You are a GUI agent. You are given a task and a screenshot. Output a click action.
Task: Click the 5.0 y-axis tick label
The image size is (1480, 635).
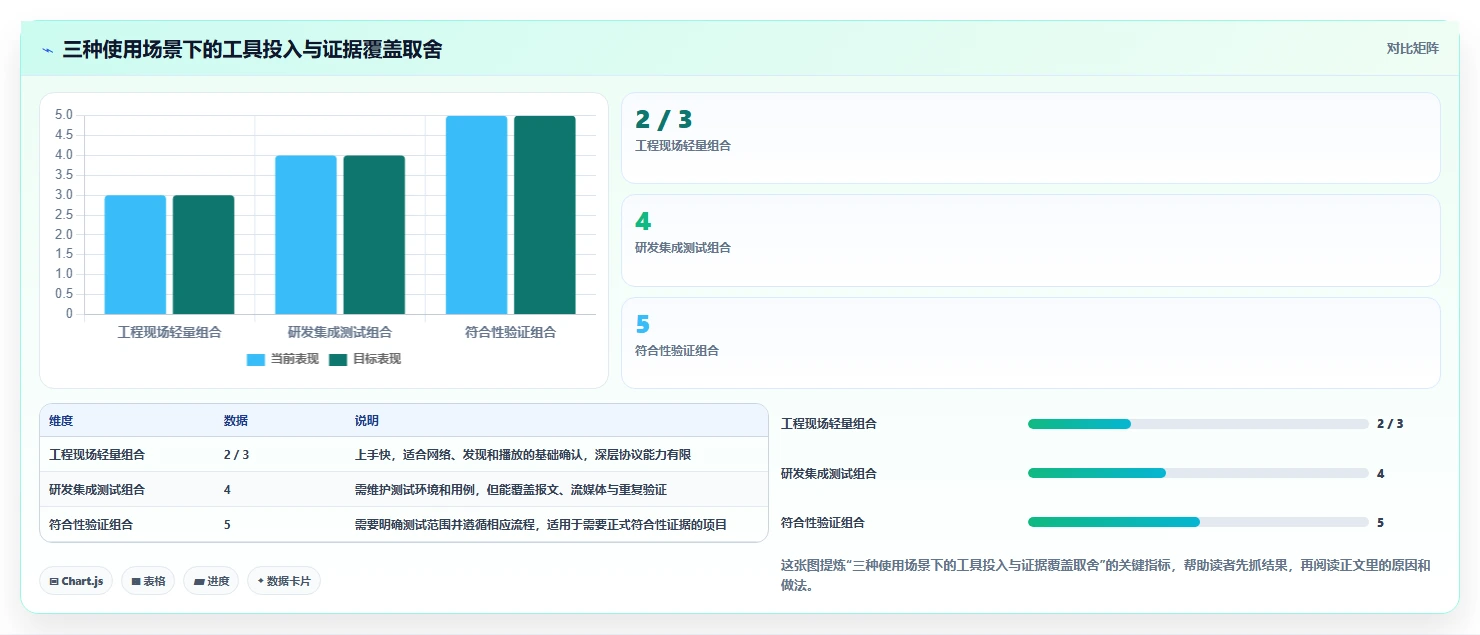pyautogui.click(x=64, y=115)
